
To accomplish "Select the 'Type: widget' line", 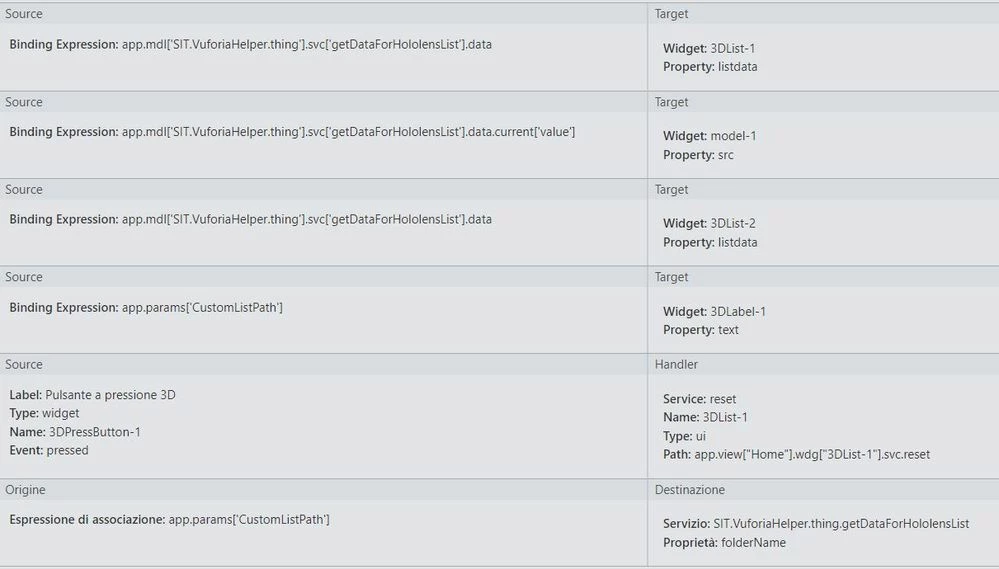I will (44, 413).
